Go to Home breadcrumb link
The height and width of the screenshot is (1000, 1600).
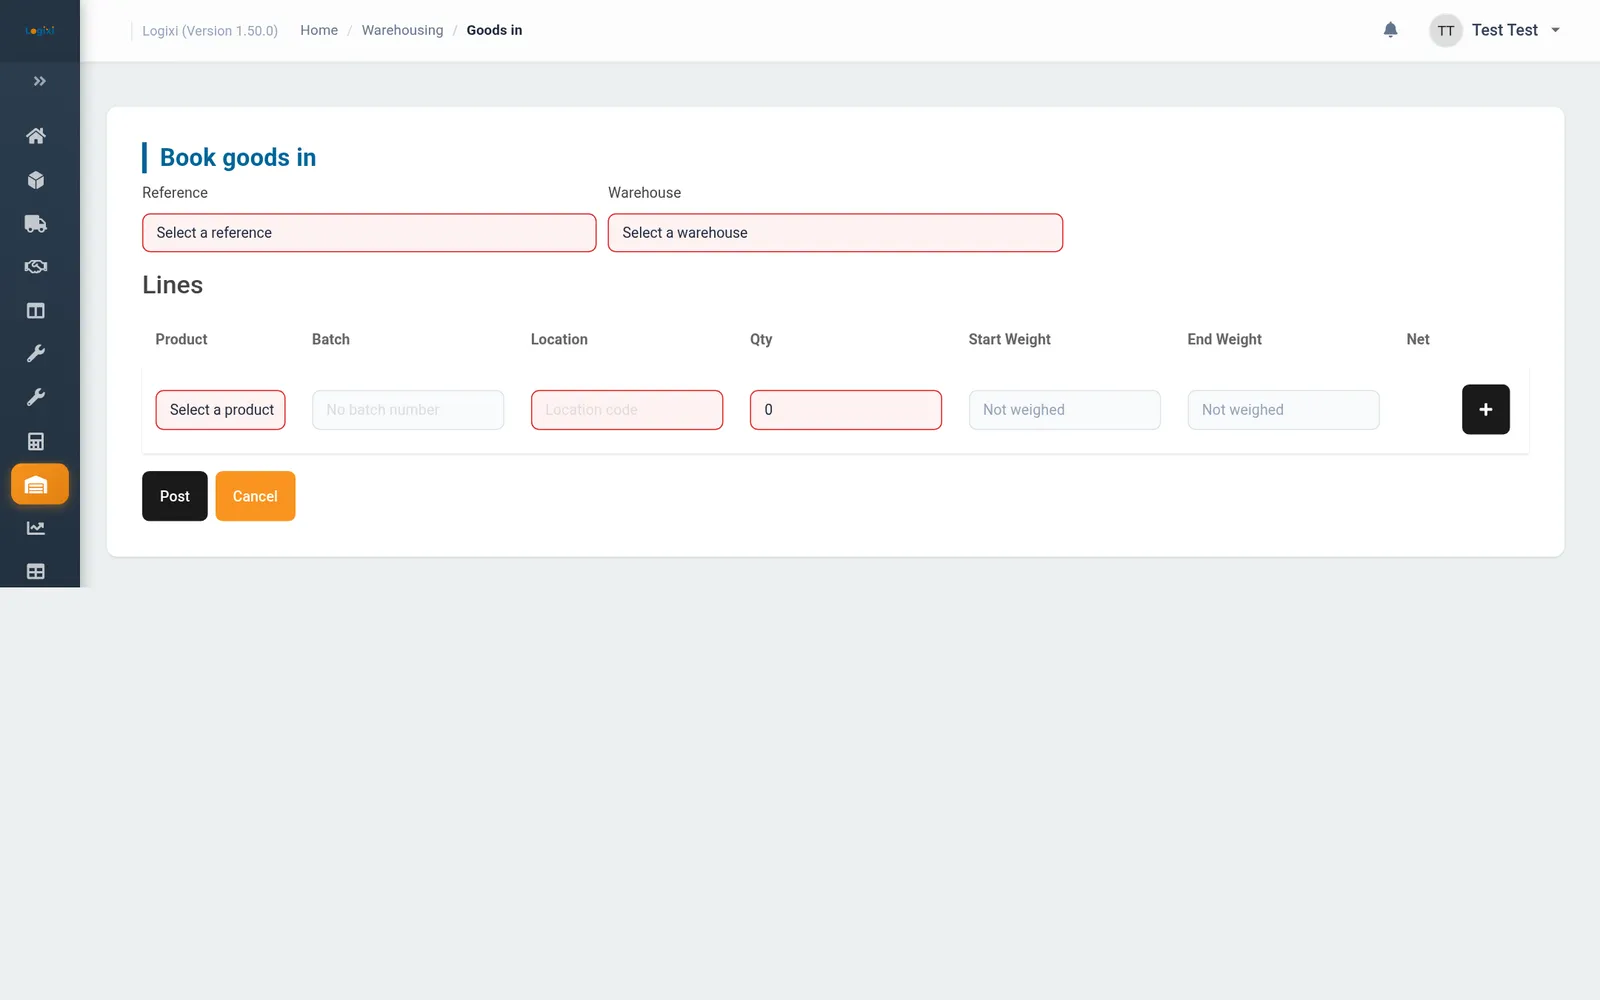pyautogui.click(x=319, y=30)
